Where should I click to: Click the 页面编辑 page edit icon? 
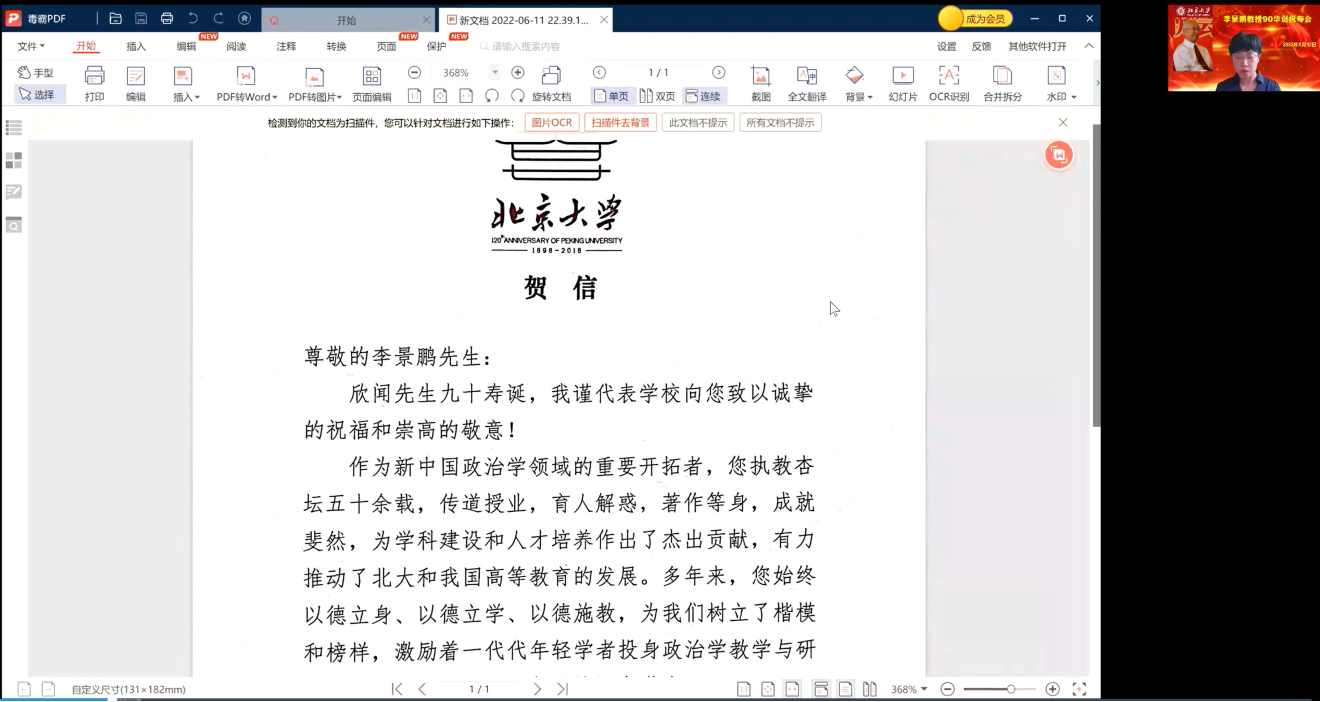(371, 83)
